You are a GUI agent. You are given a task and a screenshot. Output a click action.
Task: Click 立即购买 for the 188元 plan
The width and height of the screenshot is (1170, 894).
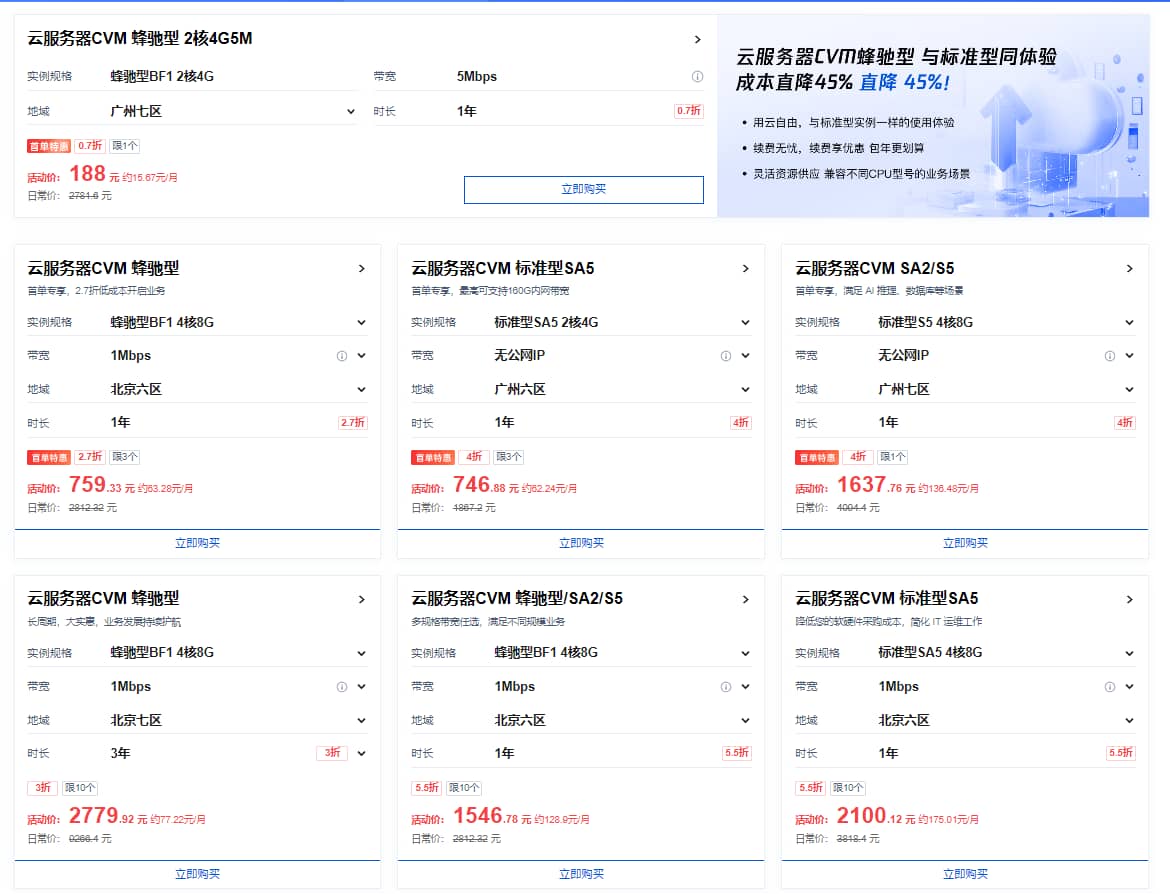(583, 189)
